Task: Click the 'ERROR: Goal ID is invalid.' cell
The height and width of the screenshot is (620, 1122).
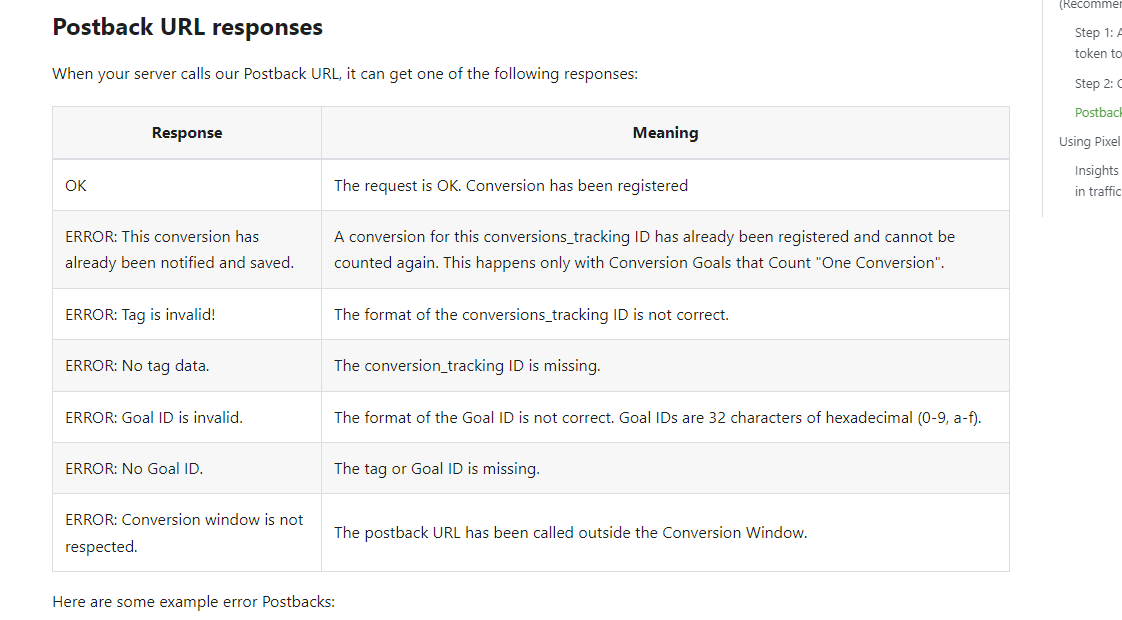Action: tap(187, 417)
